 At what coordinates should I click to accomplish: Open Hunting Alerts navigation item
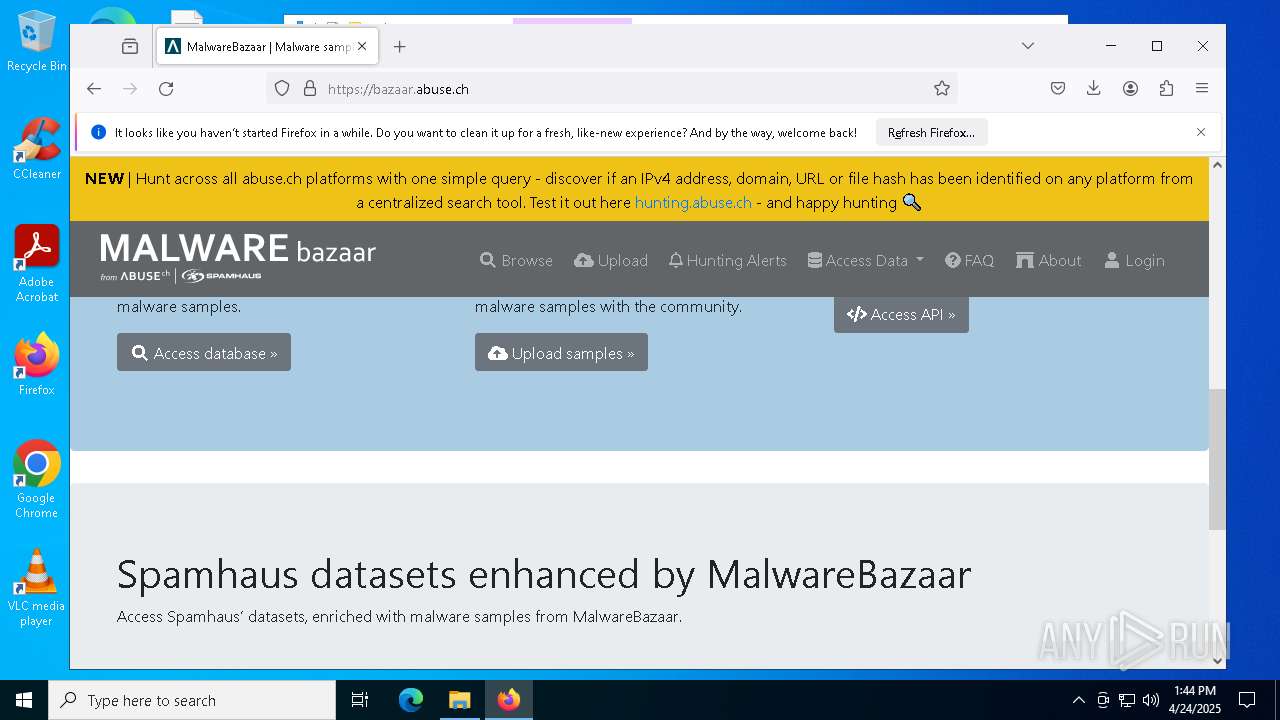(x=728, y=260)
